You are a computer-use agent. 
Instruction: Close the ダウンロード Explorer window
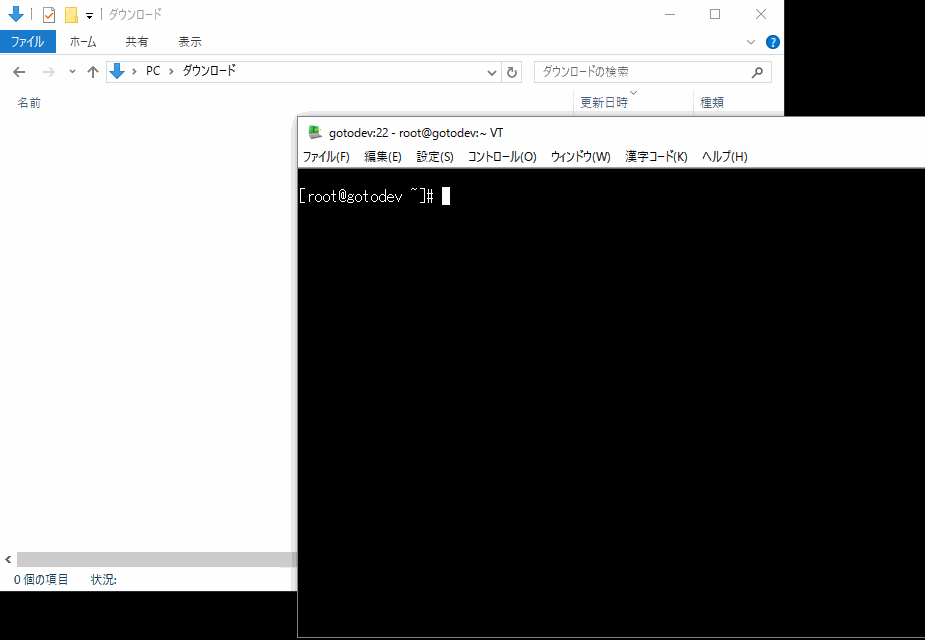(x=761, y=14)
